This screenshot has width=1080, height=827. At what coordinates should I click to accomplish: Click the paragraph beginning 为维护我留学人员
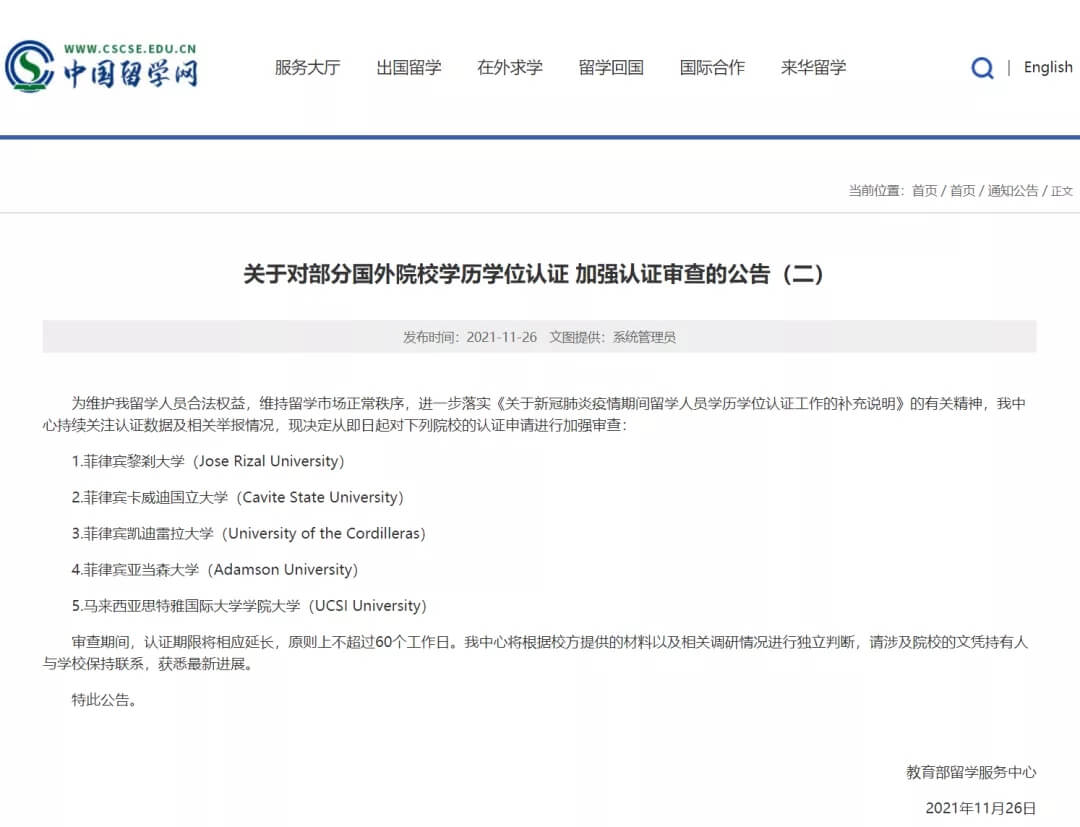pos(534,415)
